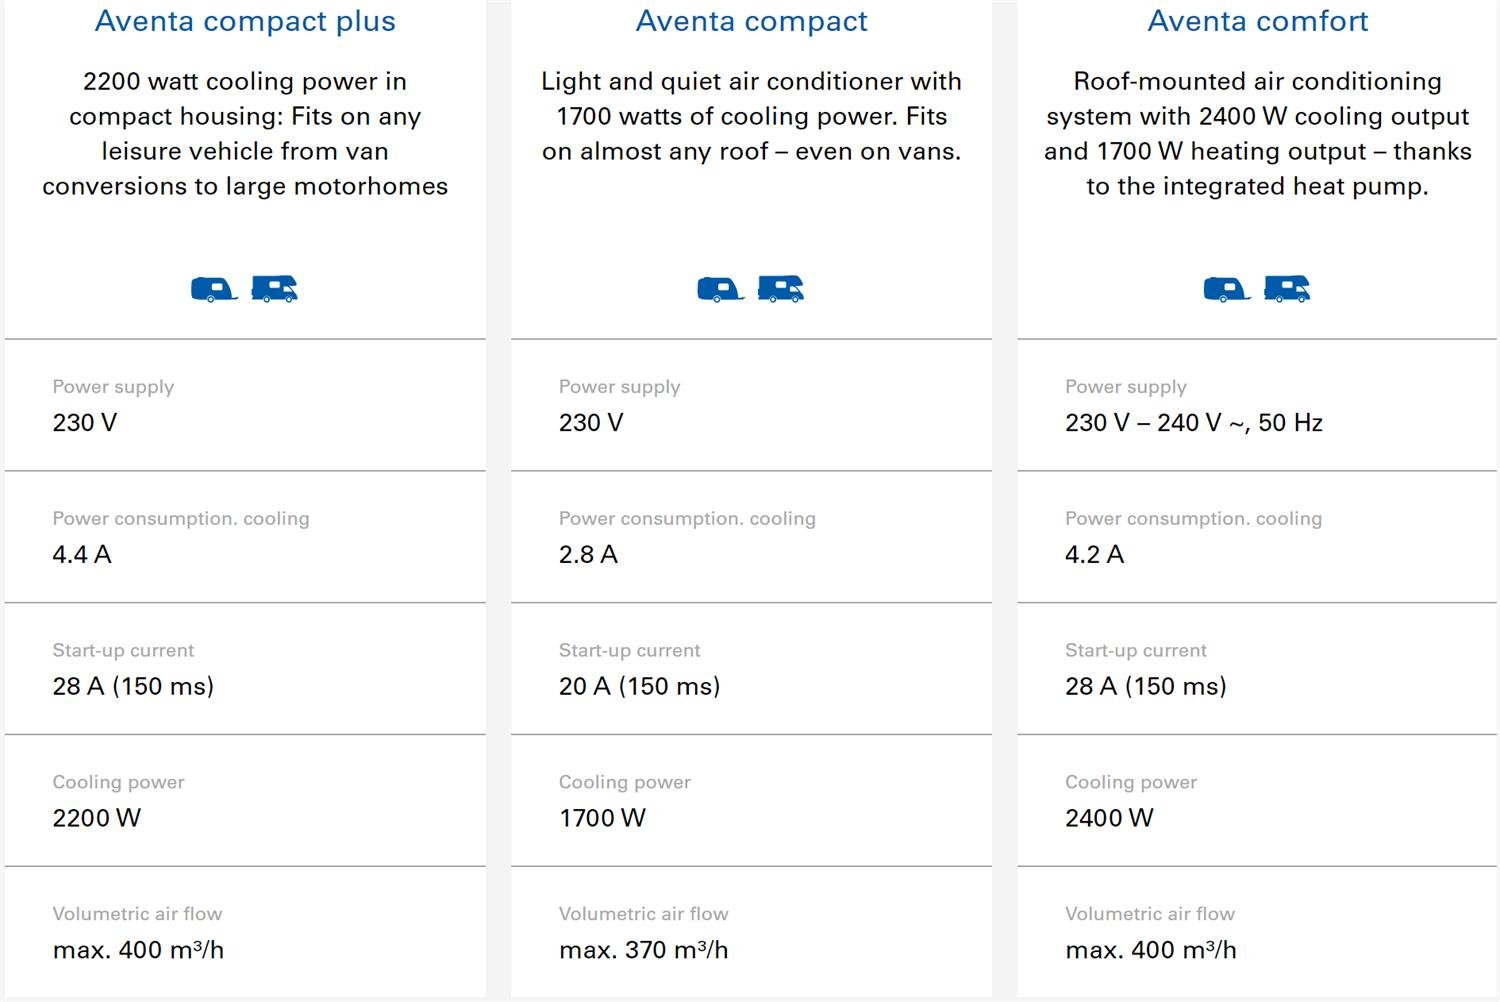
Task: Click the caravan icon under Aventa compact plus
Action: point(214,289)
